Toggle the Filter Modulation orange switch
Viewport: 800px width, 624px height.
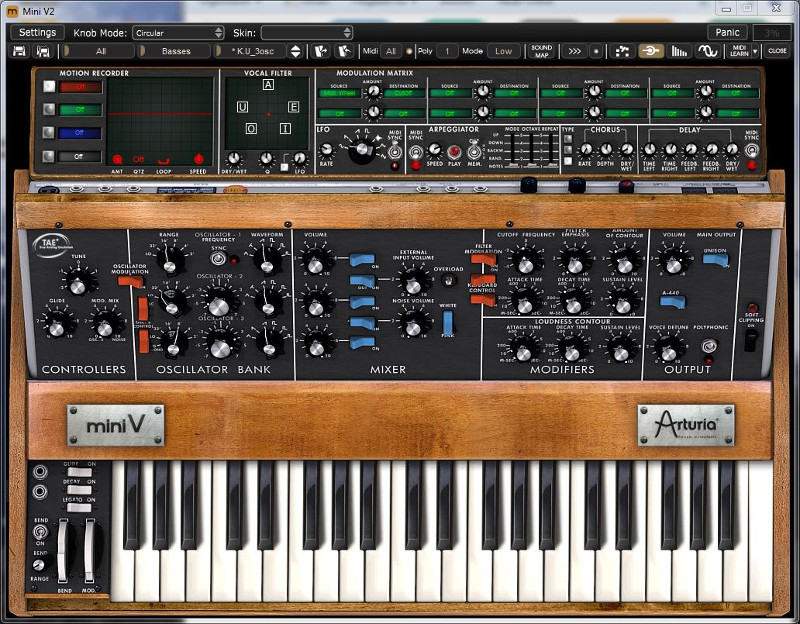483,259
